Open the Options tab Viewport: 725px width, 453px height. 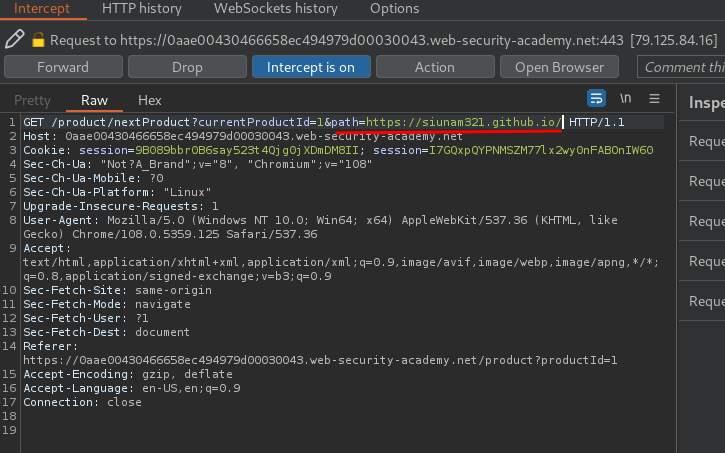click(x=394, y=8)
